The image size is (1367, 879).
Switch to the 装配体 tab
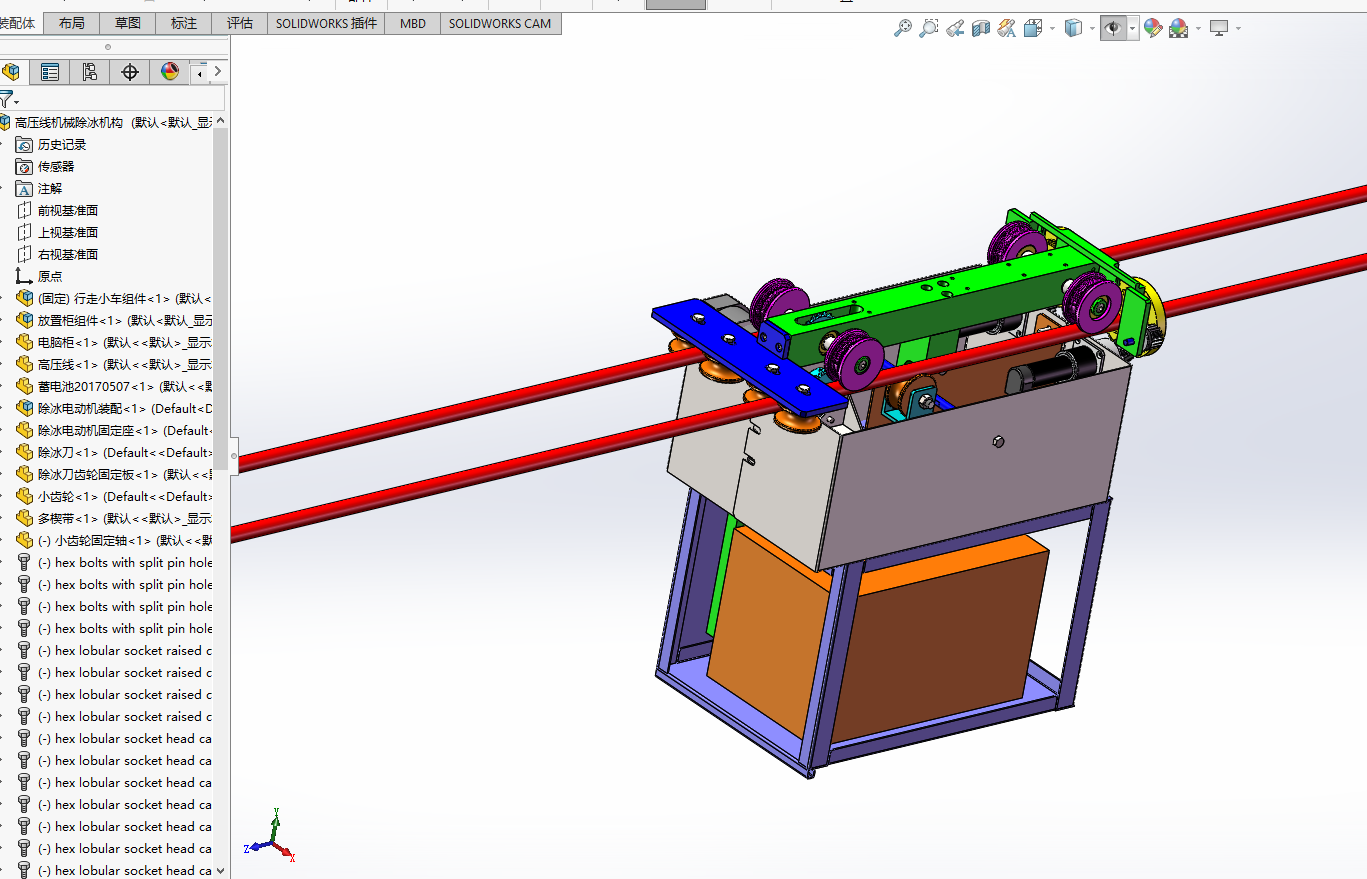(x=20, y=23)
